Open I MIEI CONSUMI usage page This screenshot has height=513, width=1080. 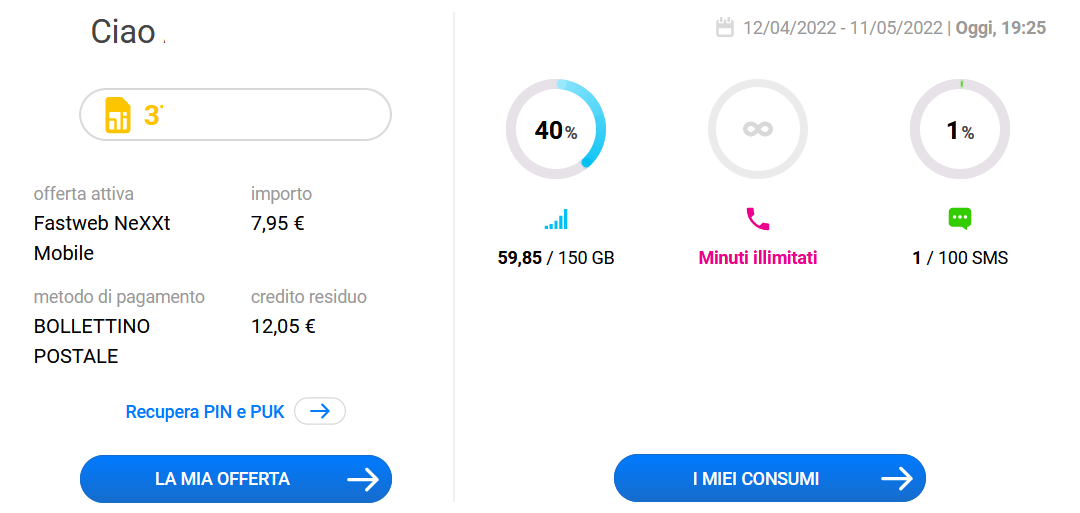point(756,479)
